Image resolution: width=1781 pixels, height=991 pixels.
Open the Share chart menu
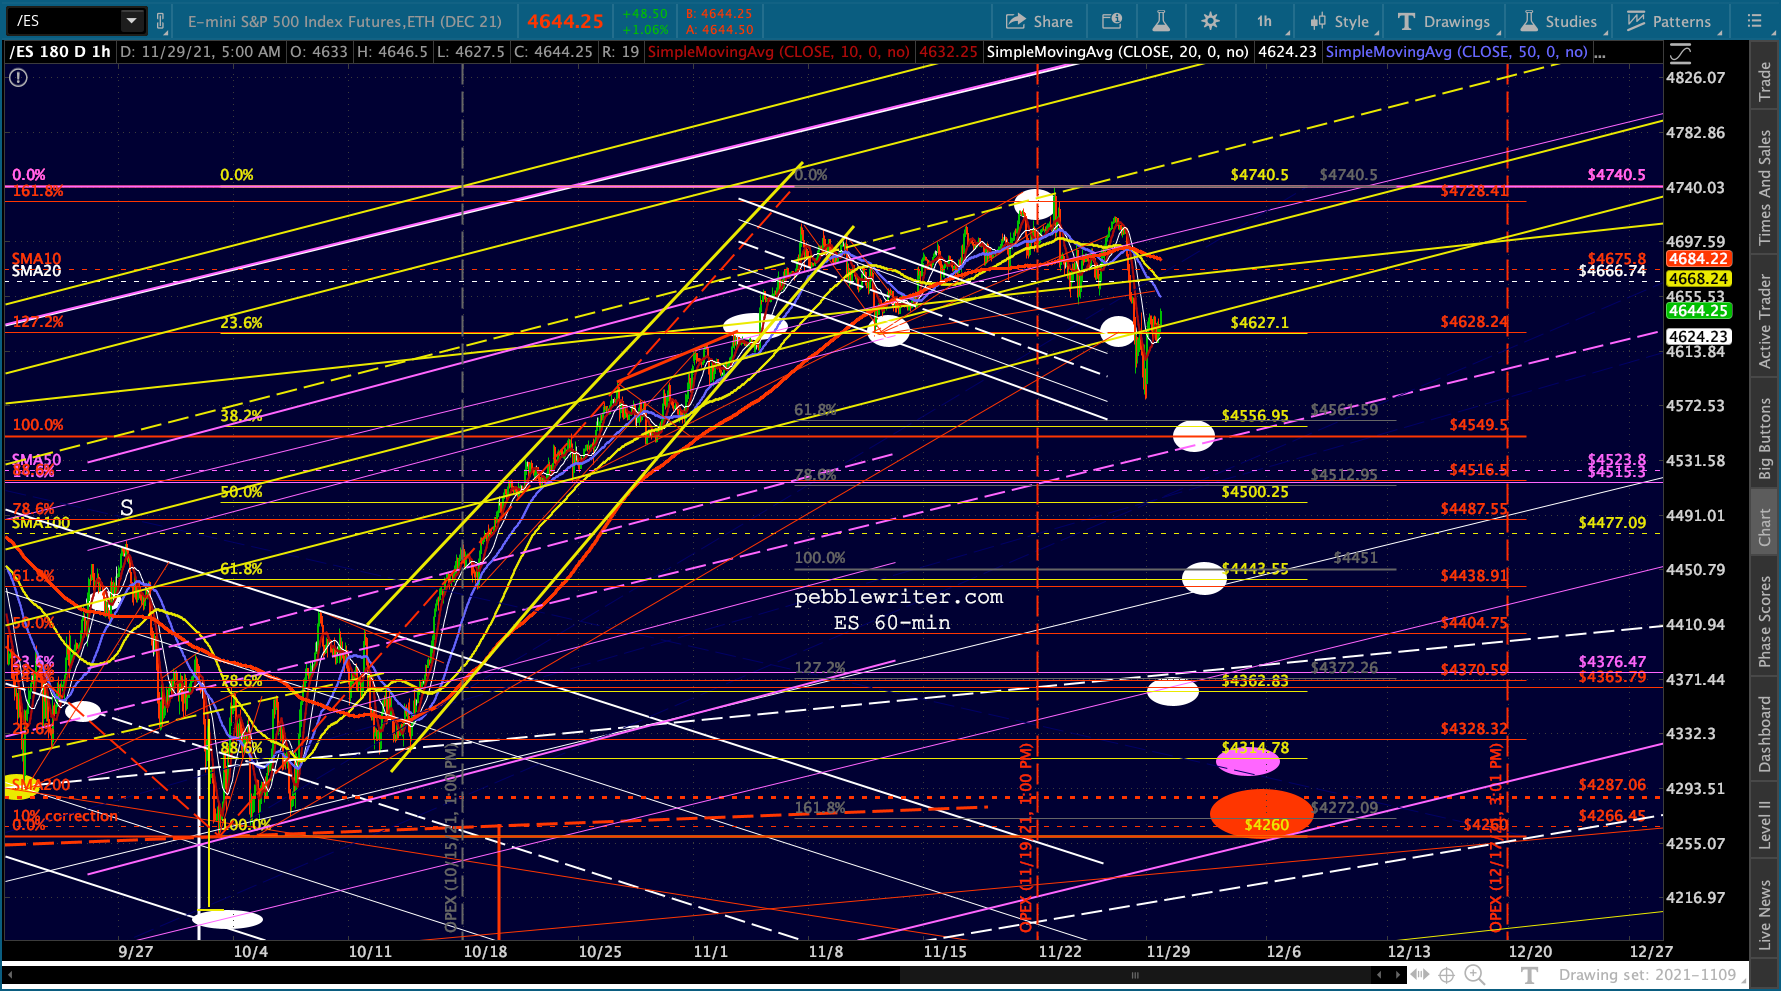click(x=1039, y=21)
